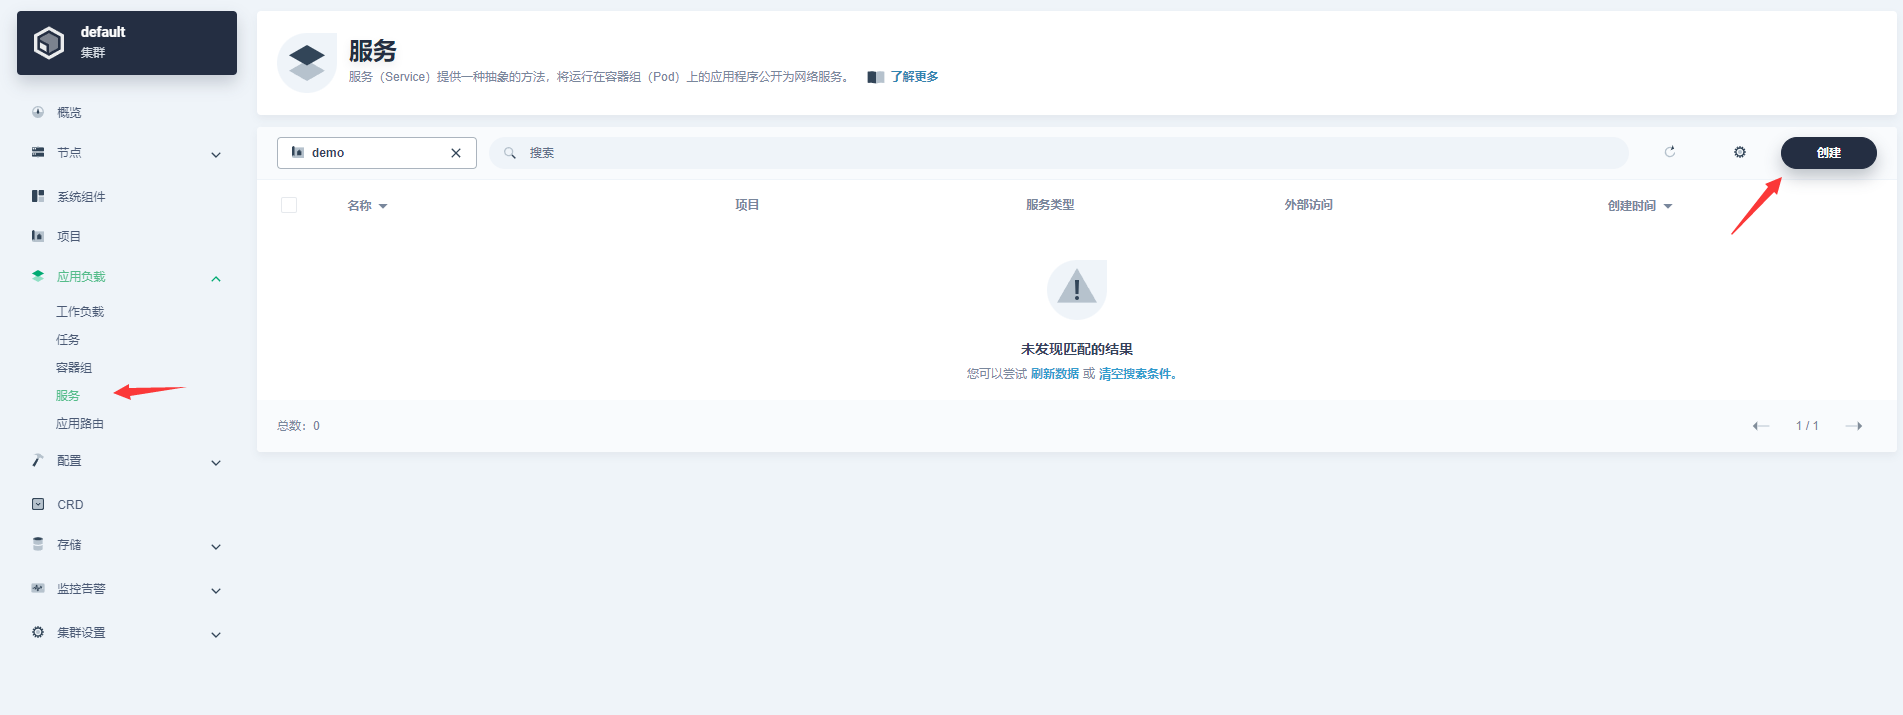Open table settings gear icon
Screen dimensions: 1903x715
(1739, 152)
